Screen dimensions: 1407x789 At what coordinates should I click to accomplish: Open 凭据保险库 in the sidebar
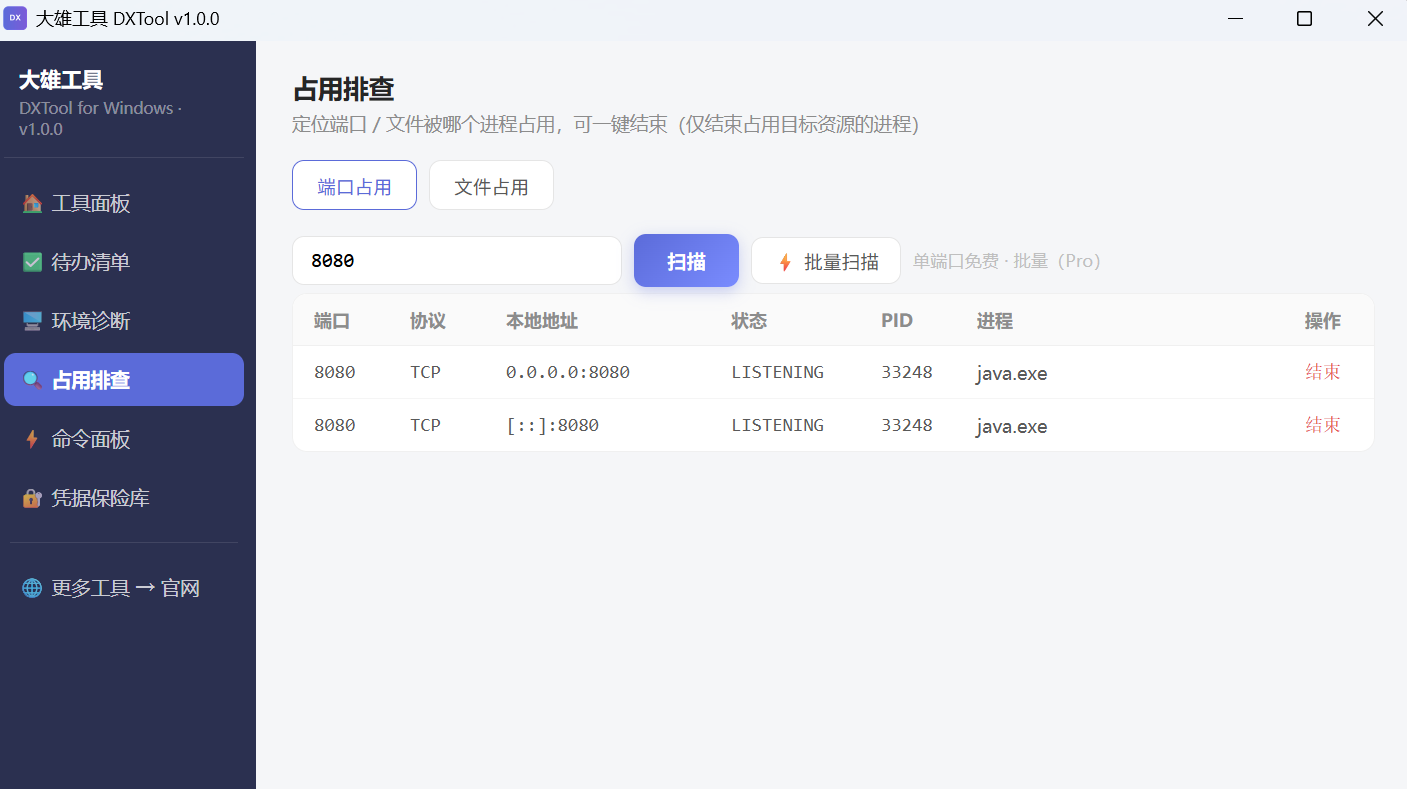[124, 498]
